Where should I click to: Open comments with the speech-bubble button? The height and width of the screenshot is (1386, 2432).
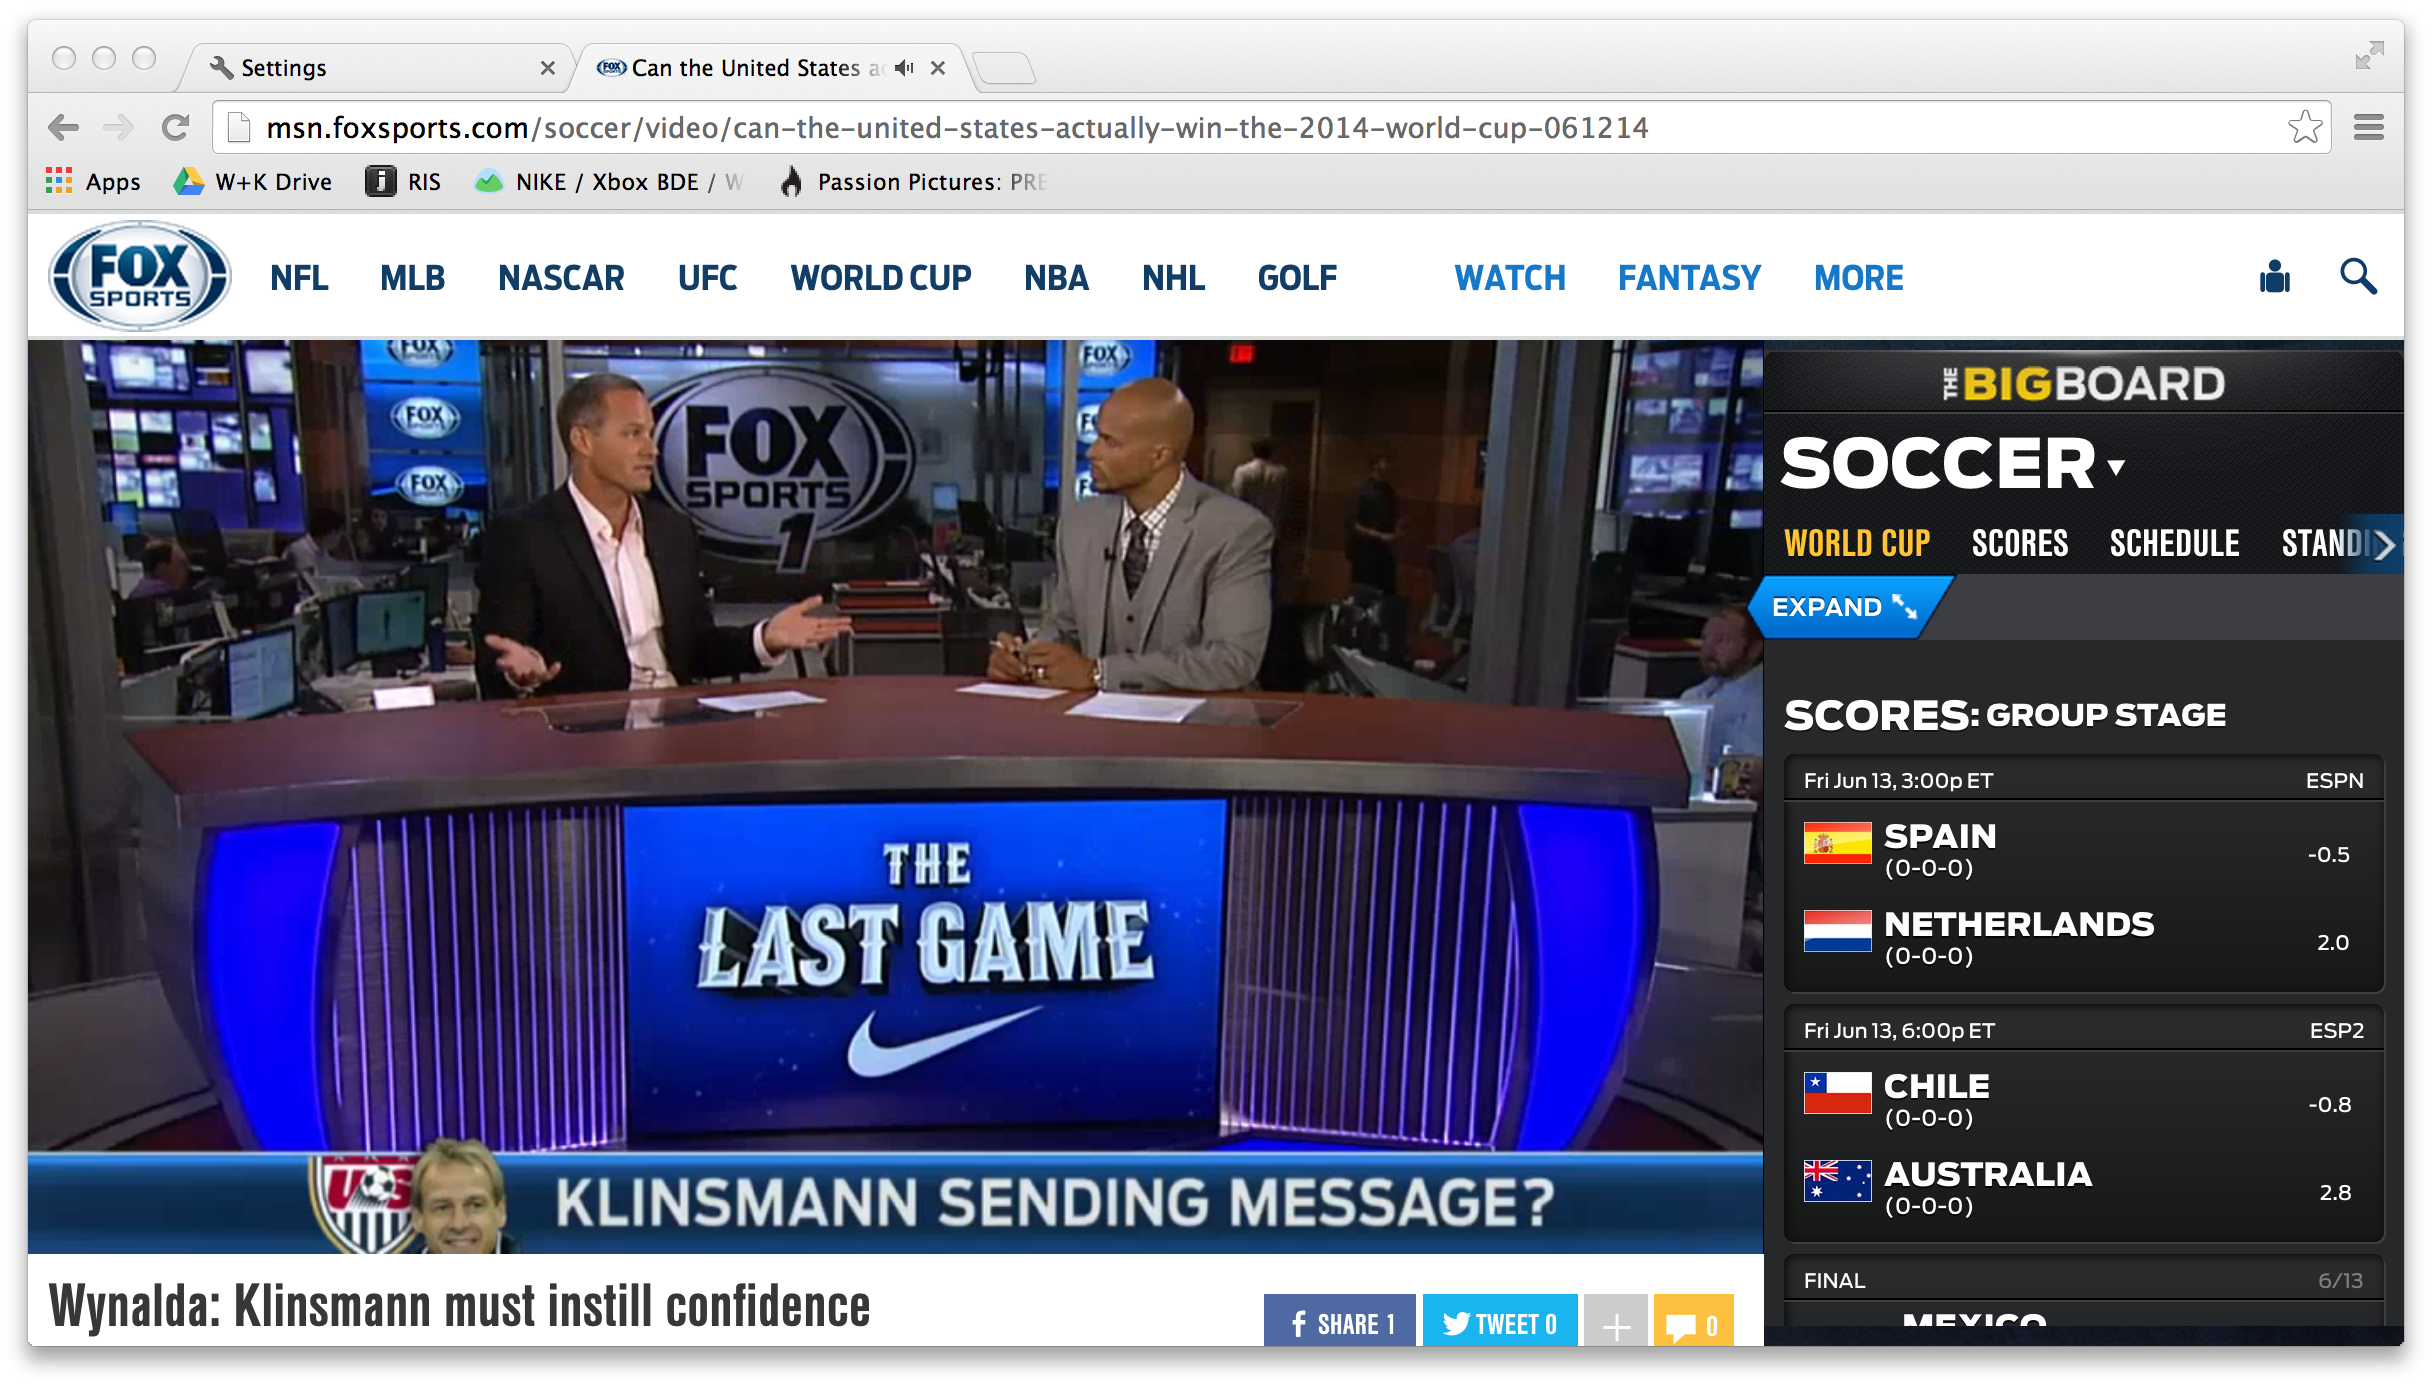(x=1693, y=1322)
